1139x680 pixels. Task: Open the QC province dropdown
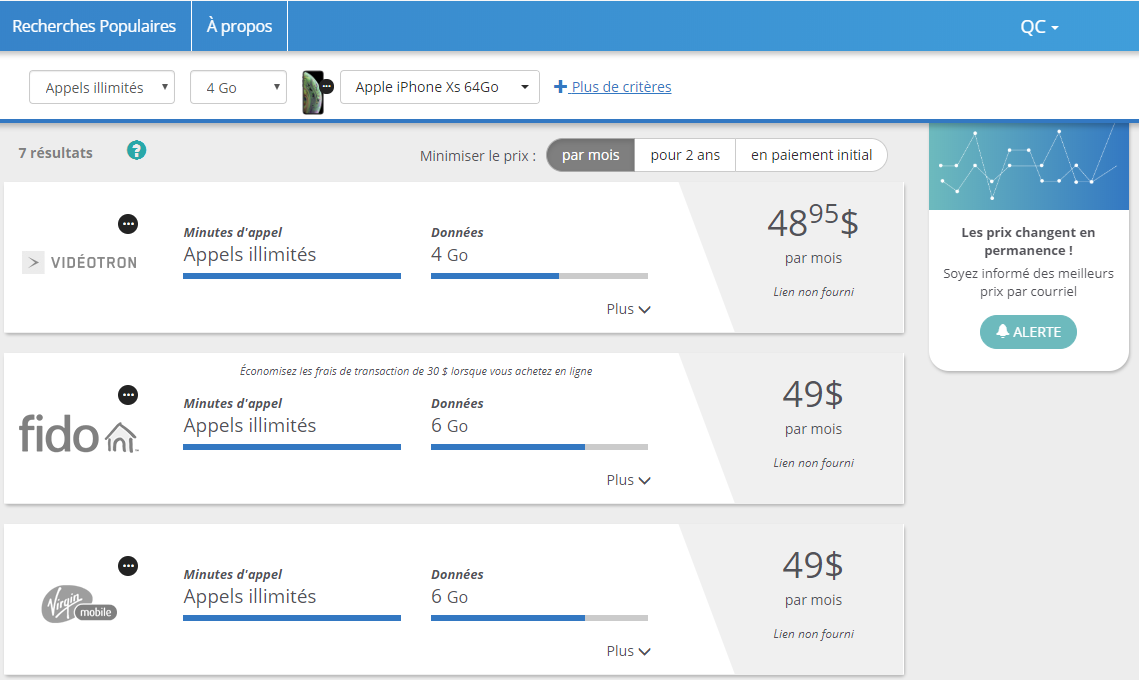pyautogui.click(x=1039, y=27)
